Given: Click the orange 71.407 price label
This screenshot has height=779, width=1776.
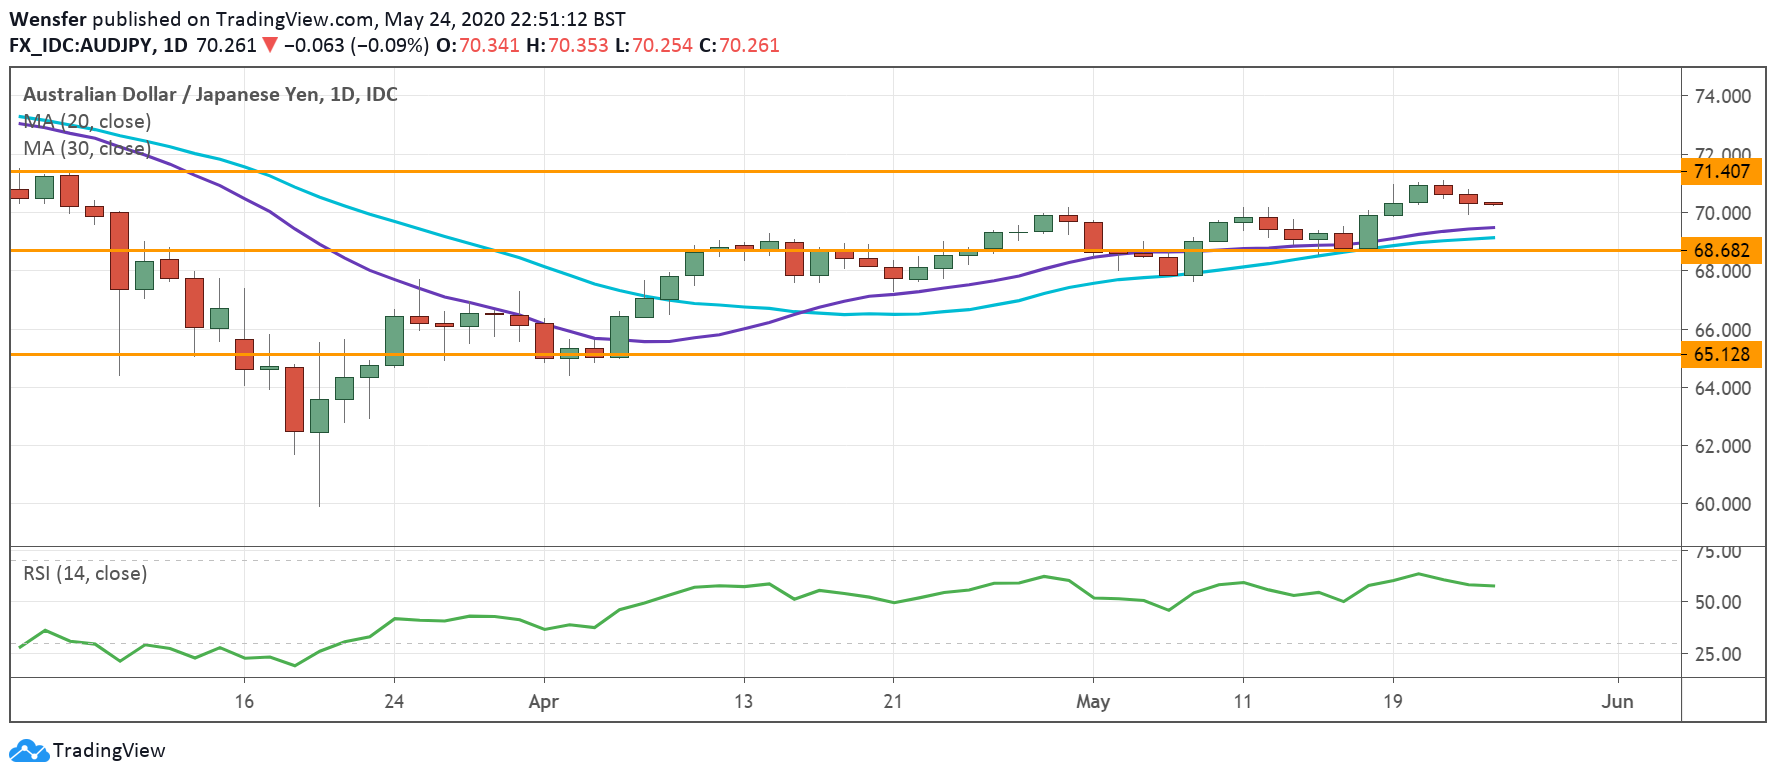Looking at the screenshot, I should click(1721, 171).
